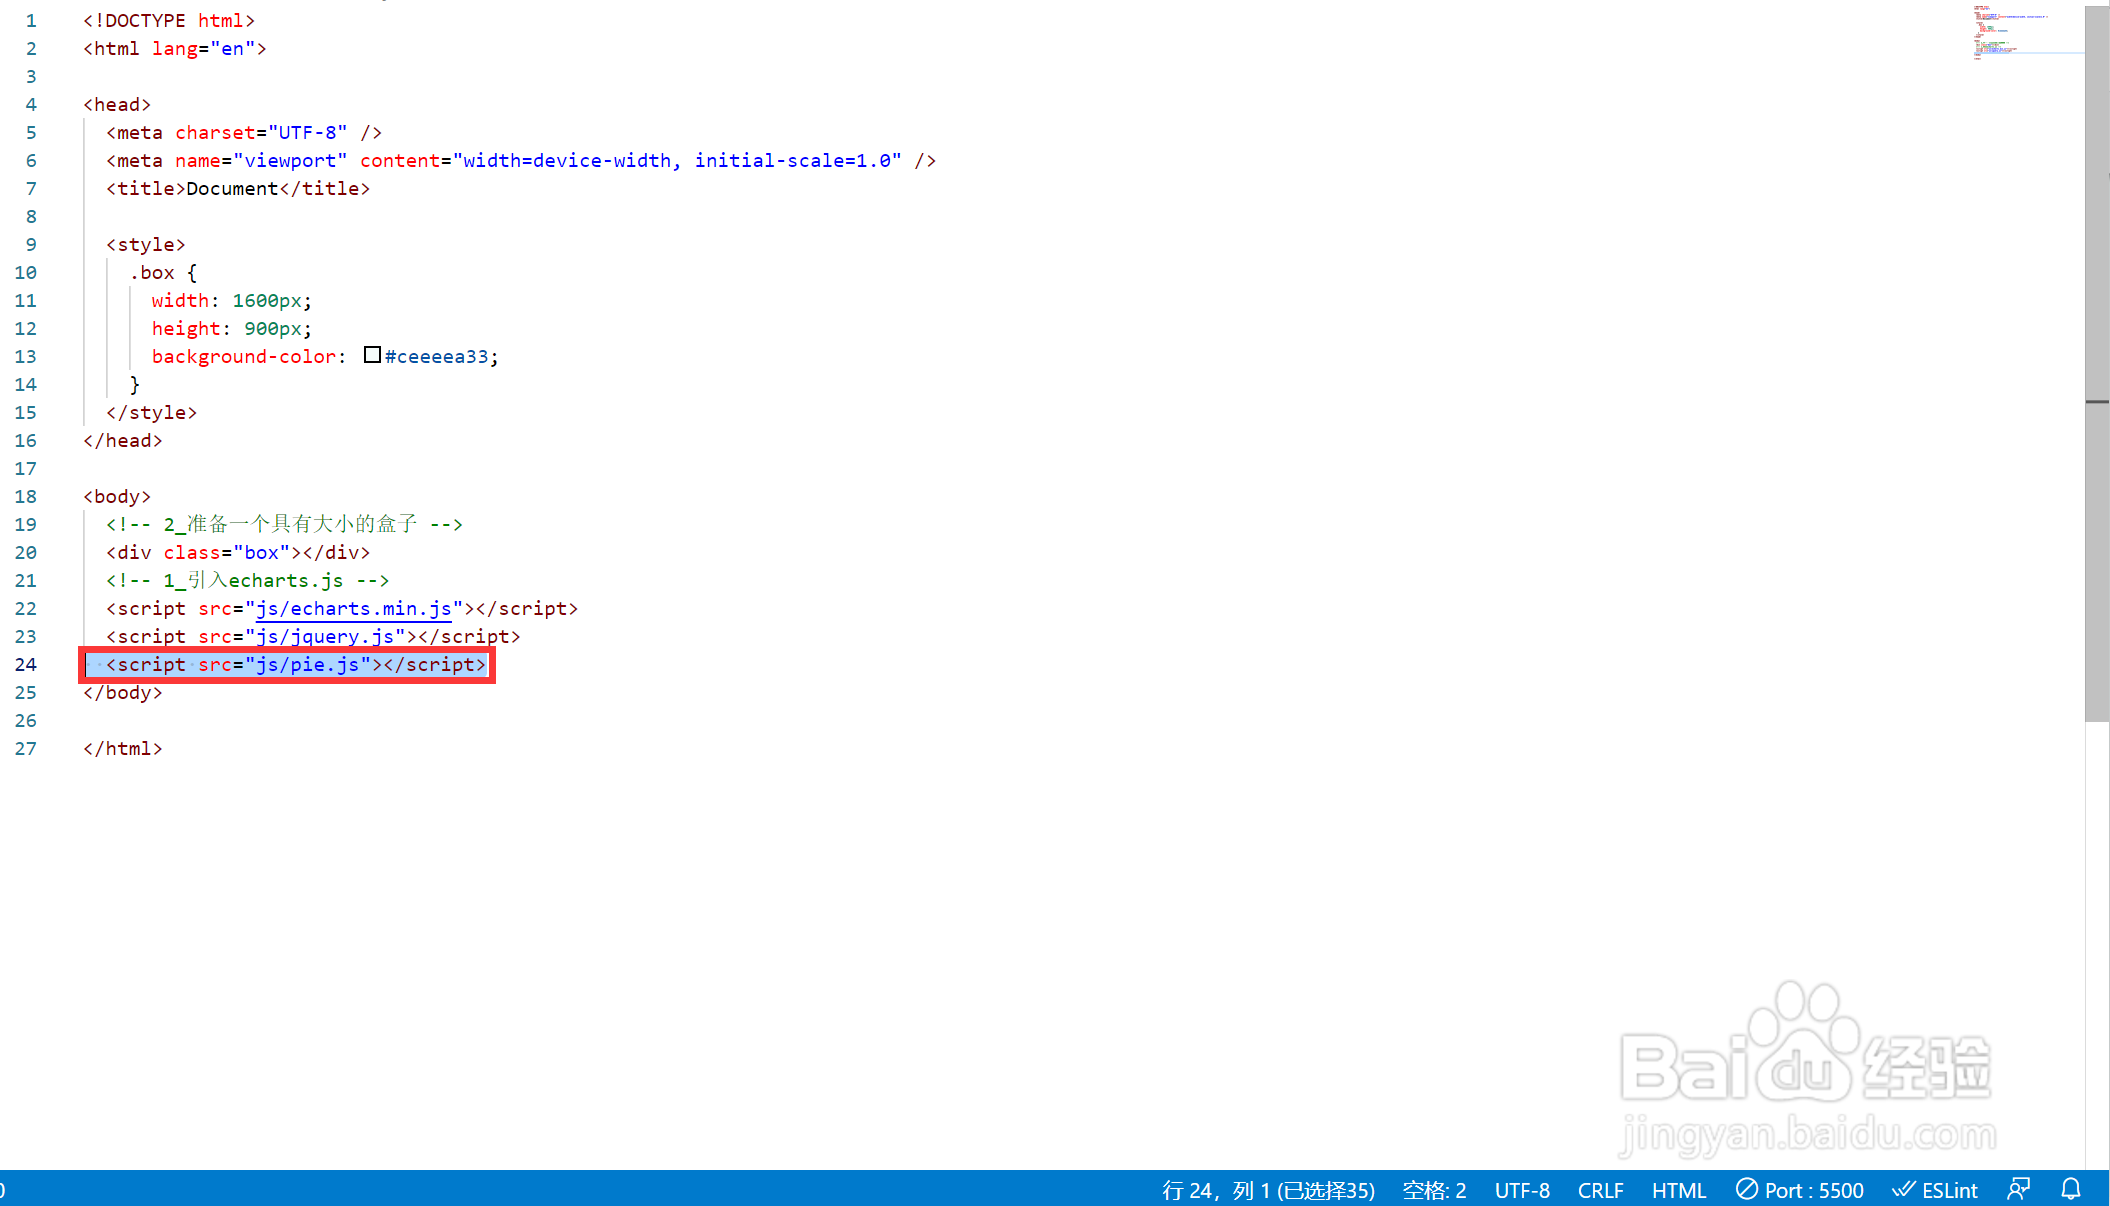This screenshot has width=2110, height=1206.
Task: Select the UTF-8 encoding status item
Action: coord(1522,1190)
